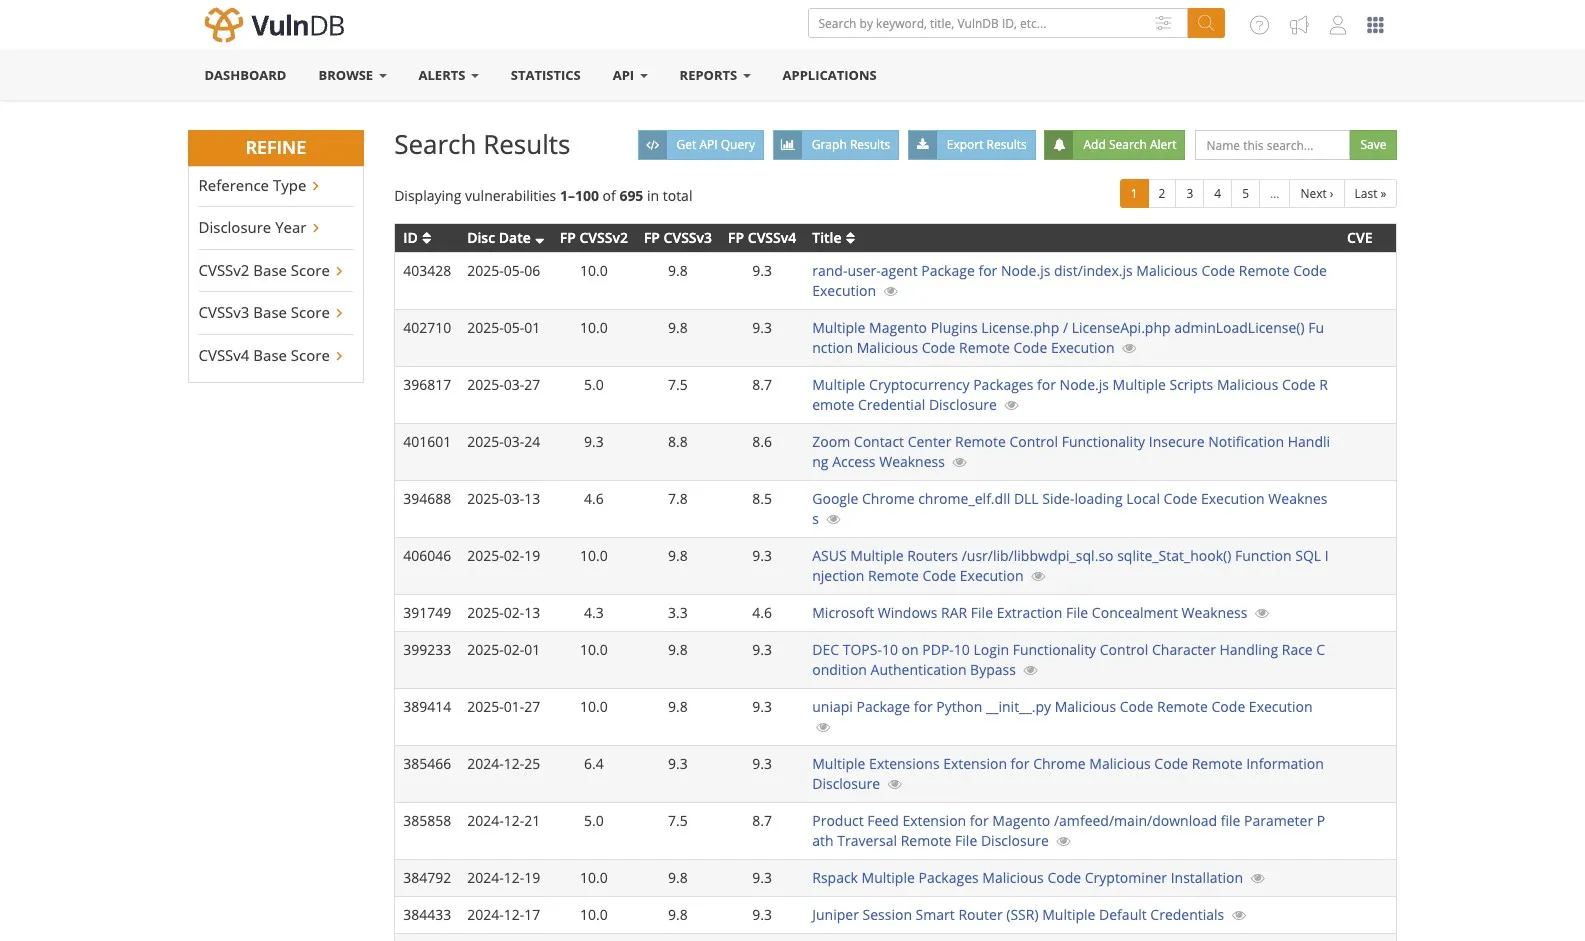Go to results page 3
The image size is (1585, 941).
point(1190,194)
